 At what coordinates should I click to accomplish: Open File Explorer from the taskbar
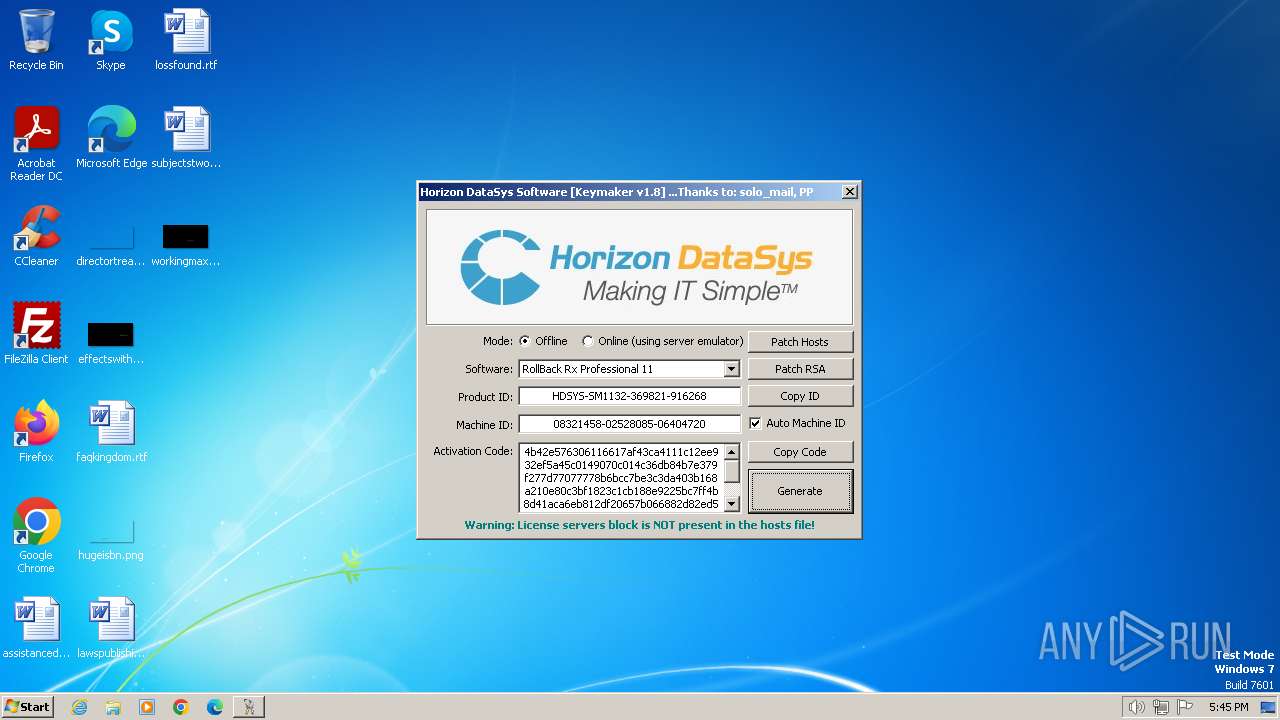pos(113,707)
